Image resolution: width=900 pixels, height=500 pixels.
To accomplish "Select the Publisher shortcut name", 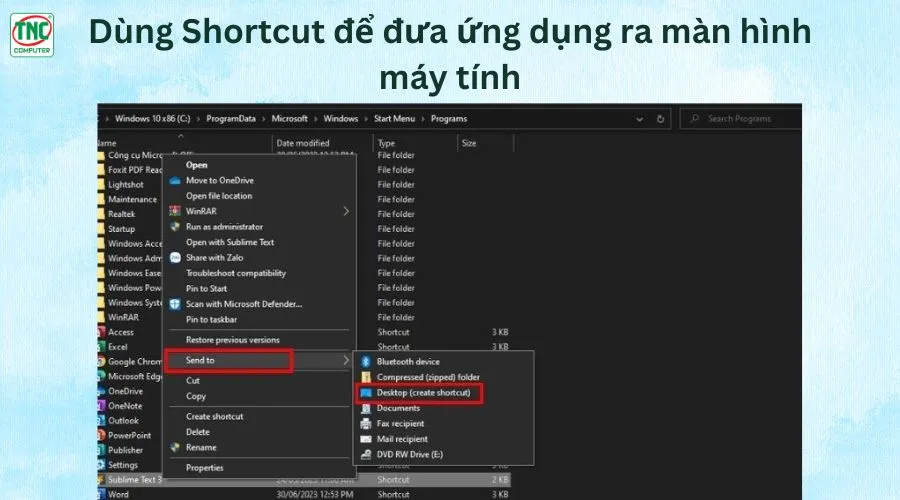I will point(125,451).
